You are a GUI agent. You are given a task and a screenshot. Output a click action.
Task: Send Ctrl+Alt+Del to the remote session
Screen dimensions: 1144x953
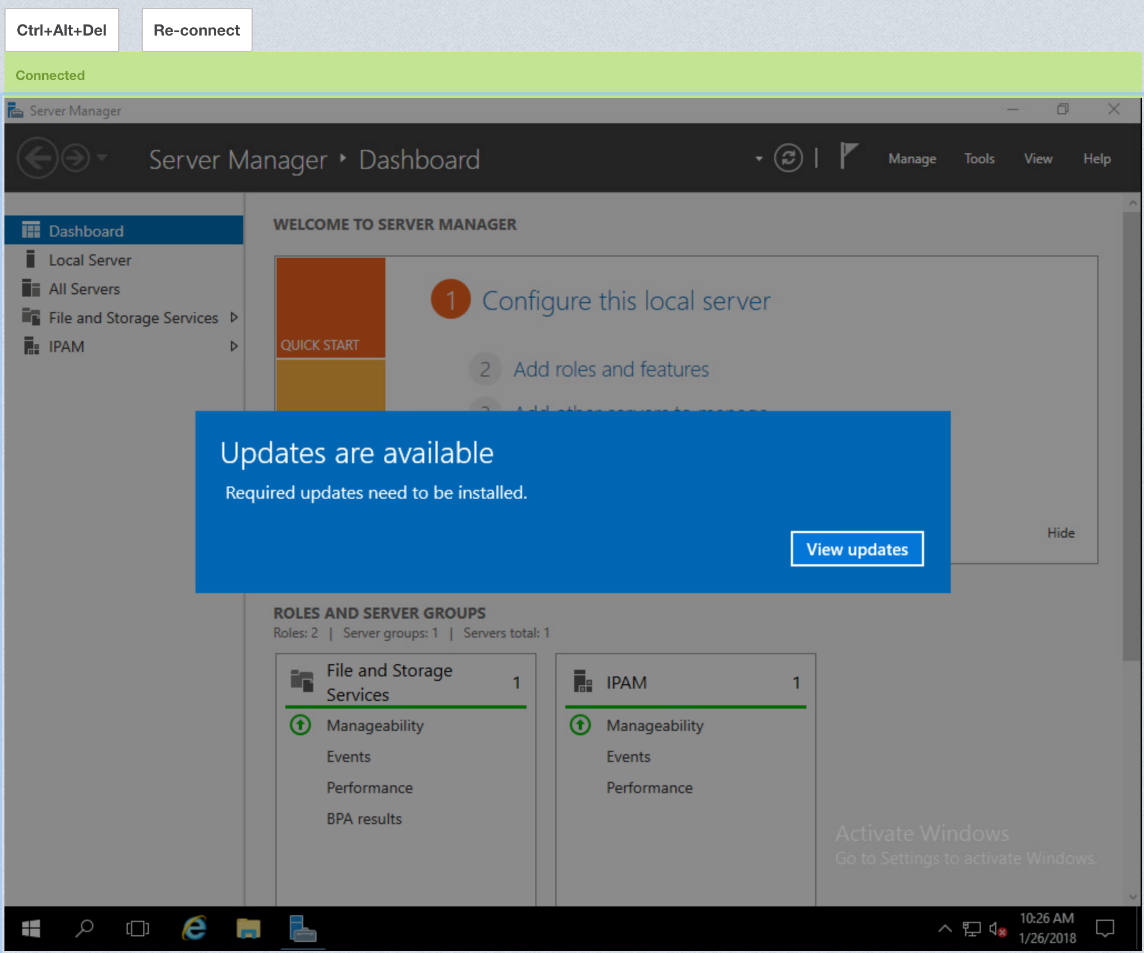click(x=62, y=30)
